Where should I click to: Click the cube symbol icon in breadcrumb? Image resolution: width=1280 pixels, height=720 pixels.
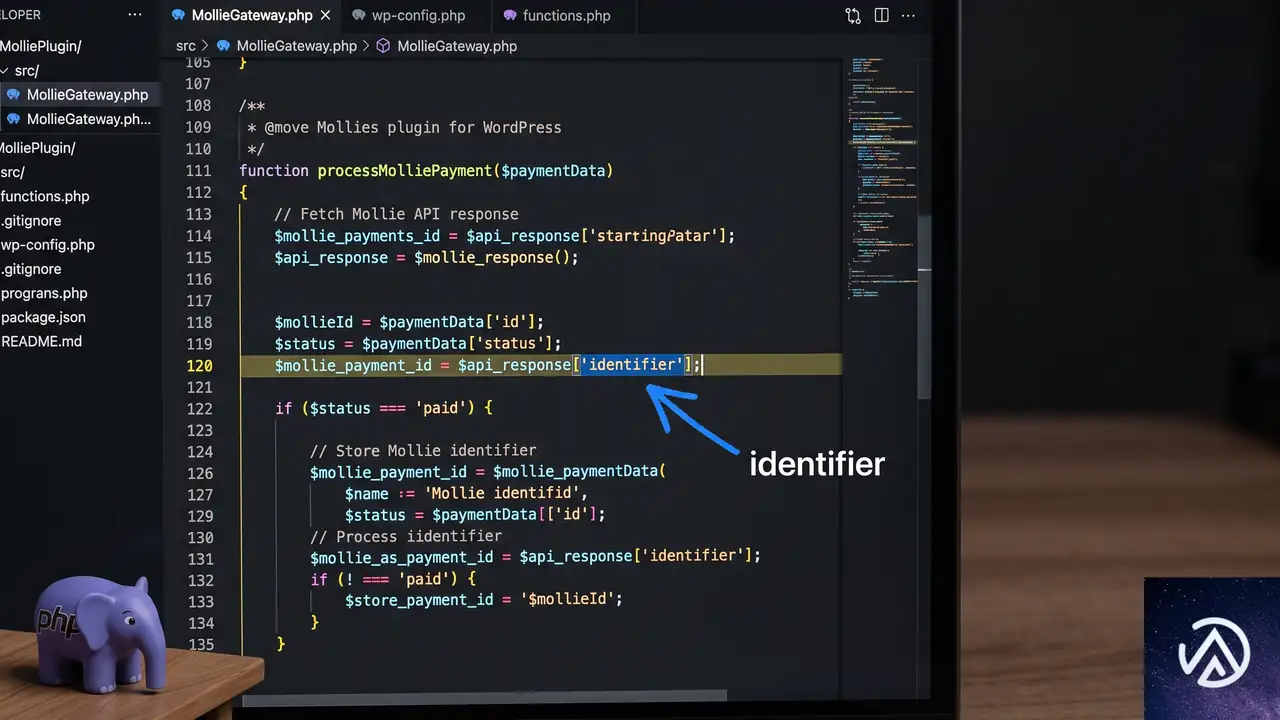coord(383,46)
